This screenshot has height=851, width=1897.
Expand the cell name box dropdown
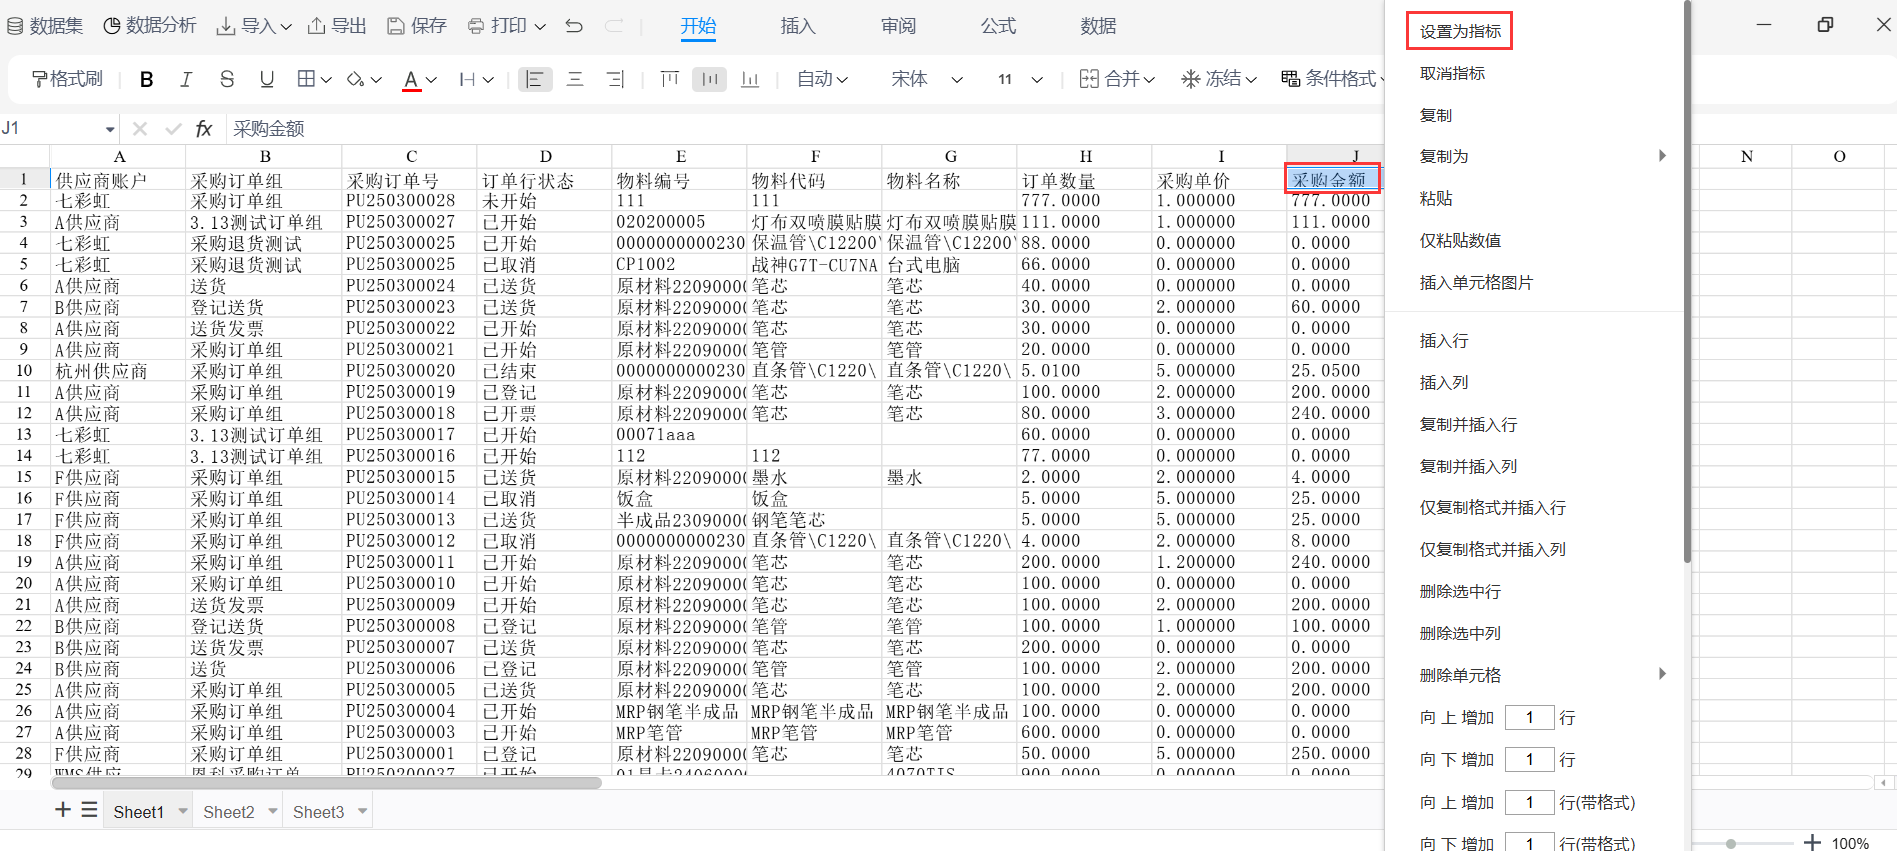coord(109,129)
